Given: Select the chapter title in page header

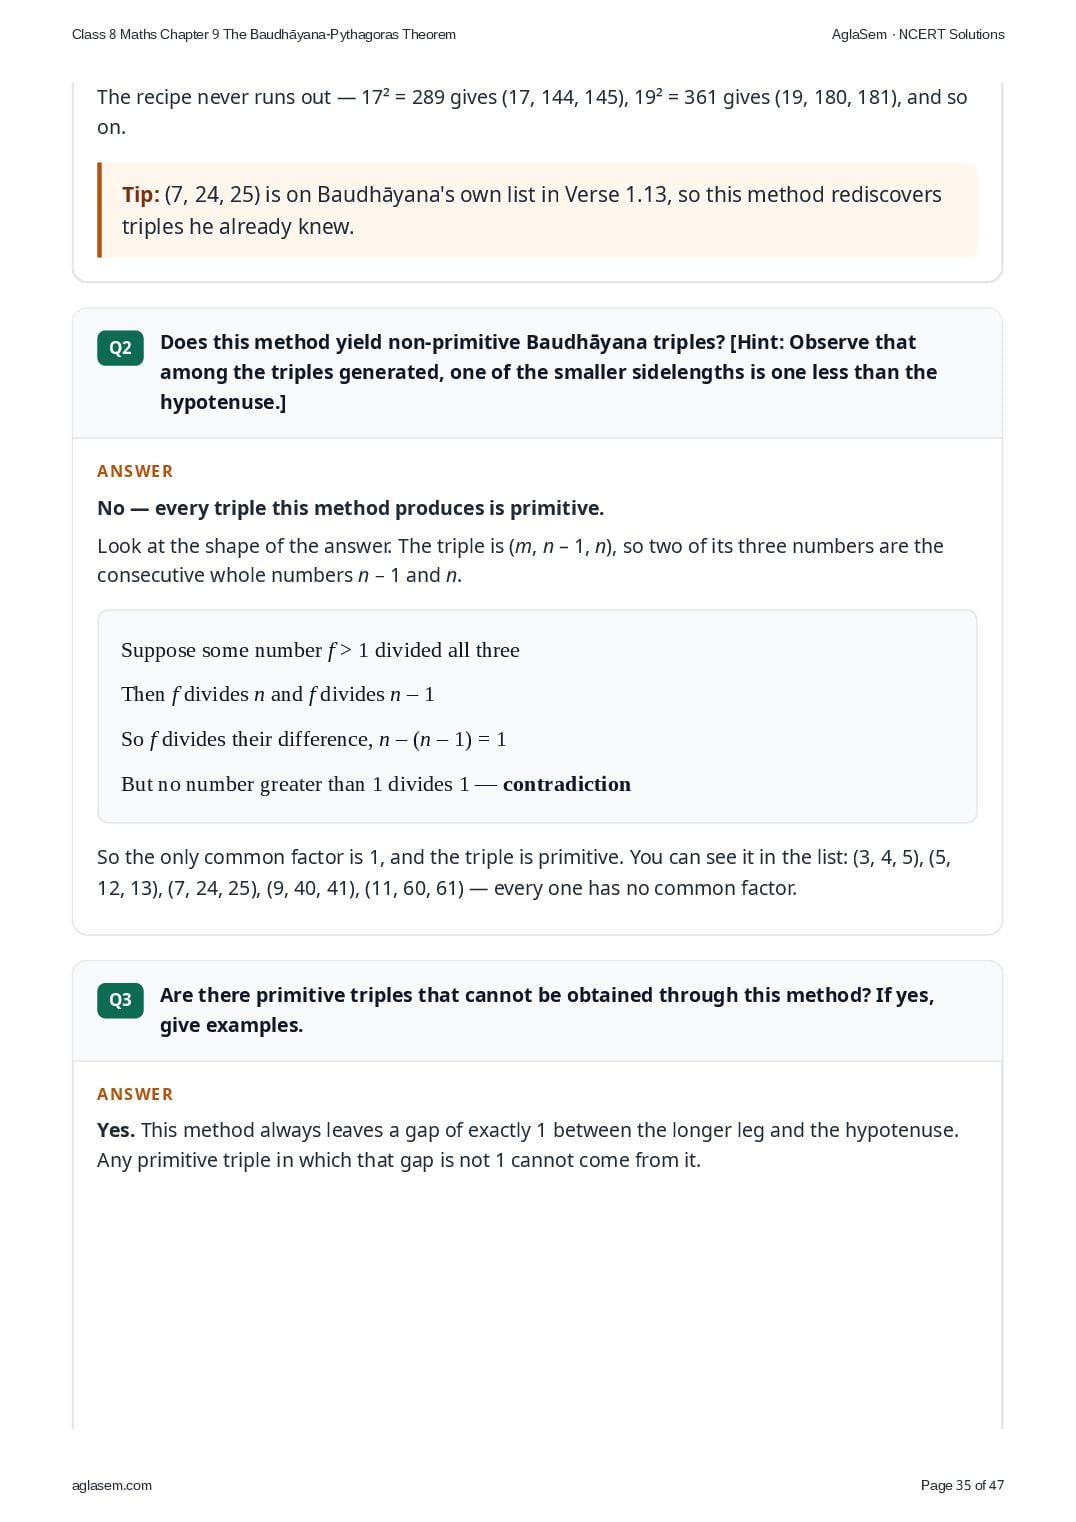Looking at the screenshot, I should (x=264, y=34).
